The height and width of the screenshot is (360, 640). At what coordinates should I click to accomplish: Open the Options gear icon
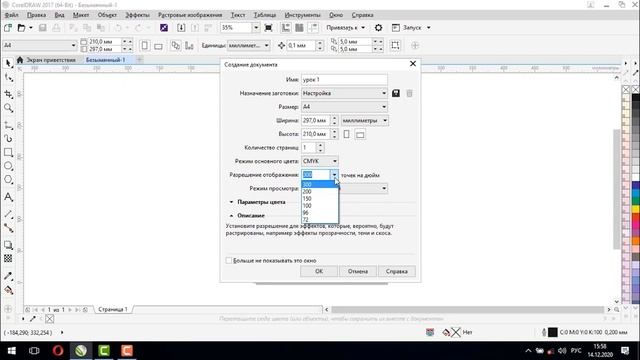click(x=378, y=28)
